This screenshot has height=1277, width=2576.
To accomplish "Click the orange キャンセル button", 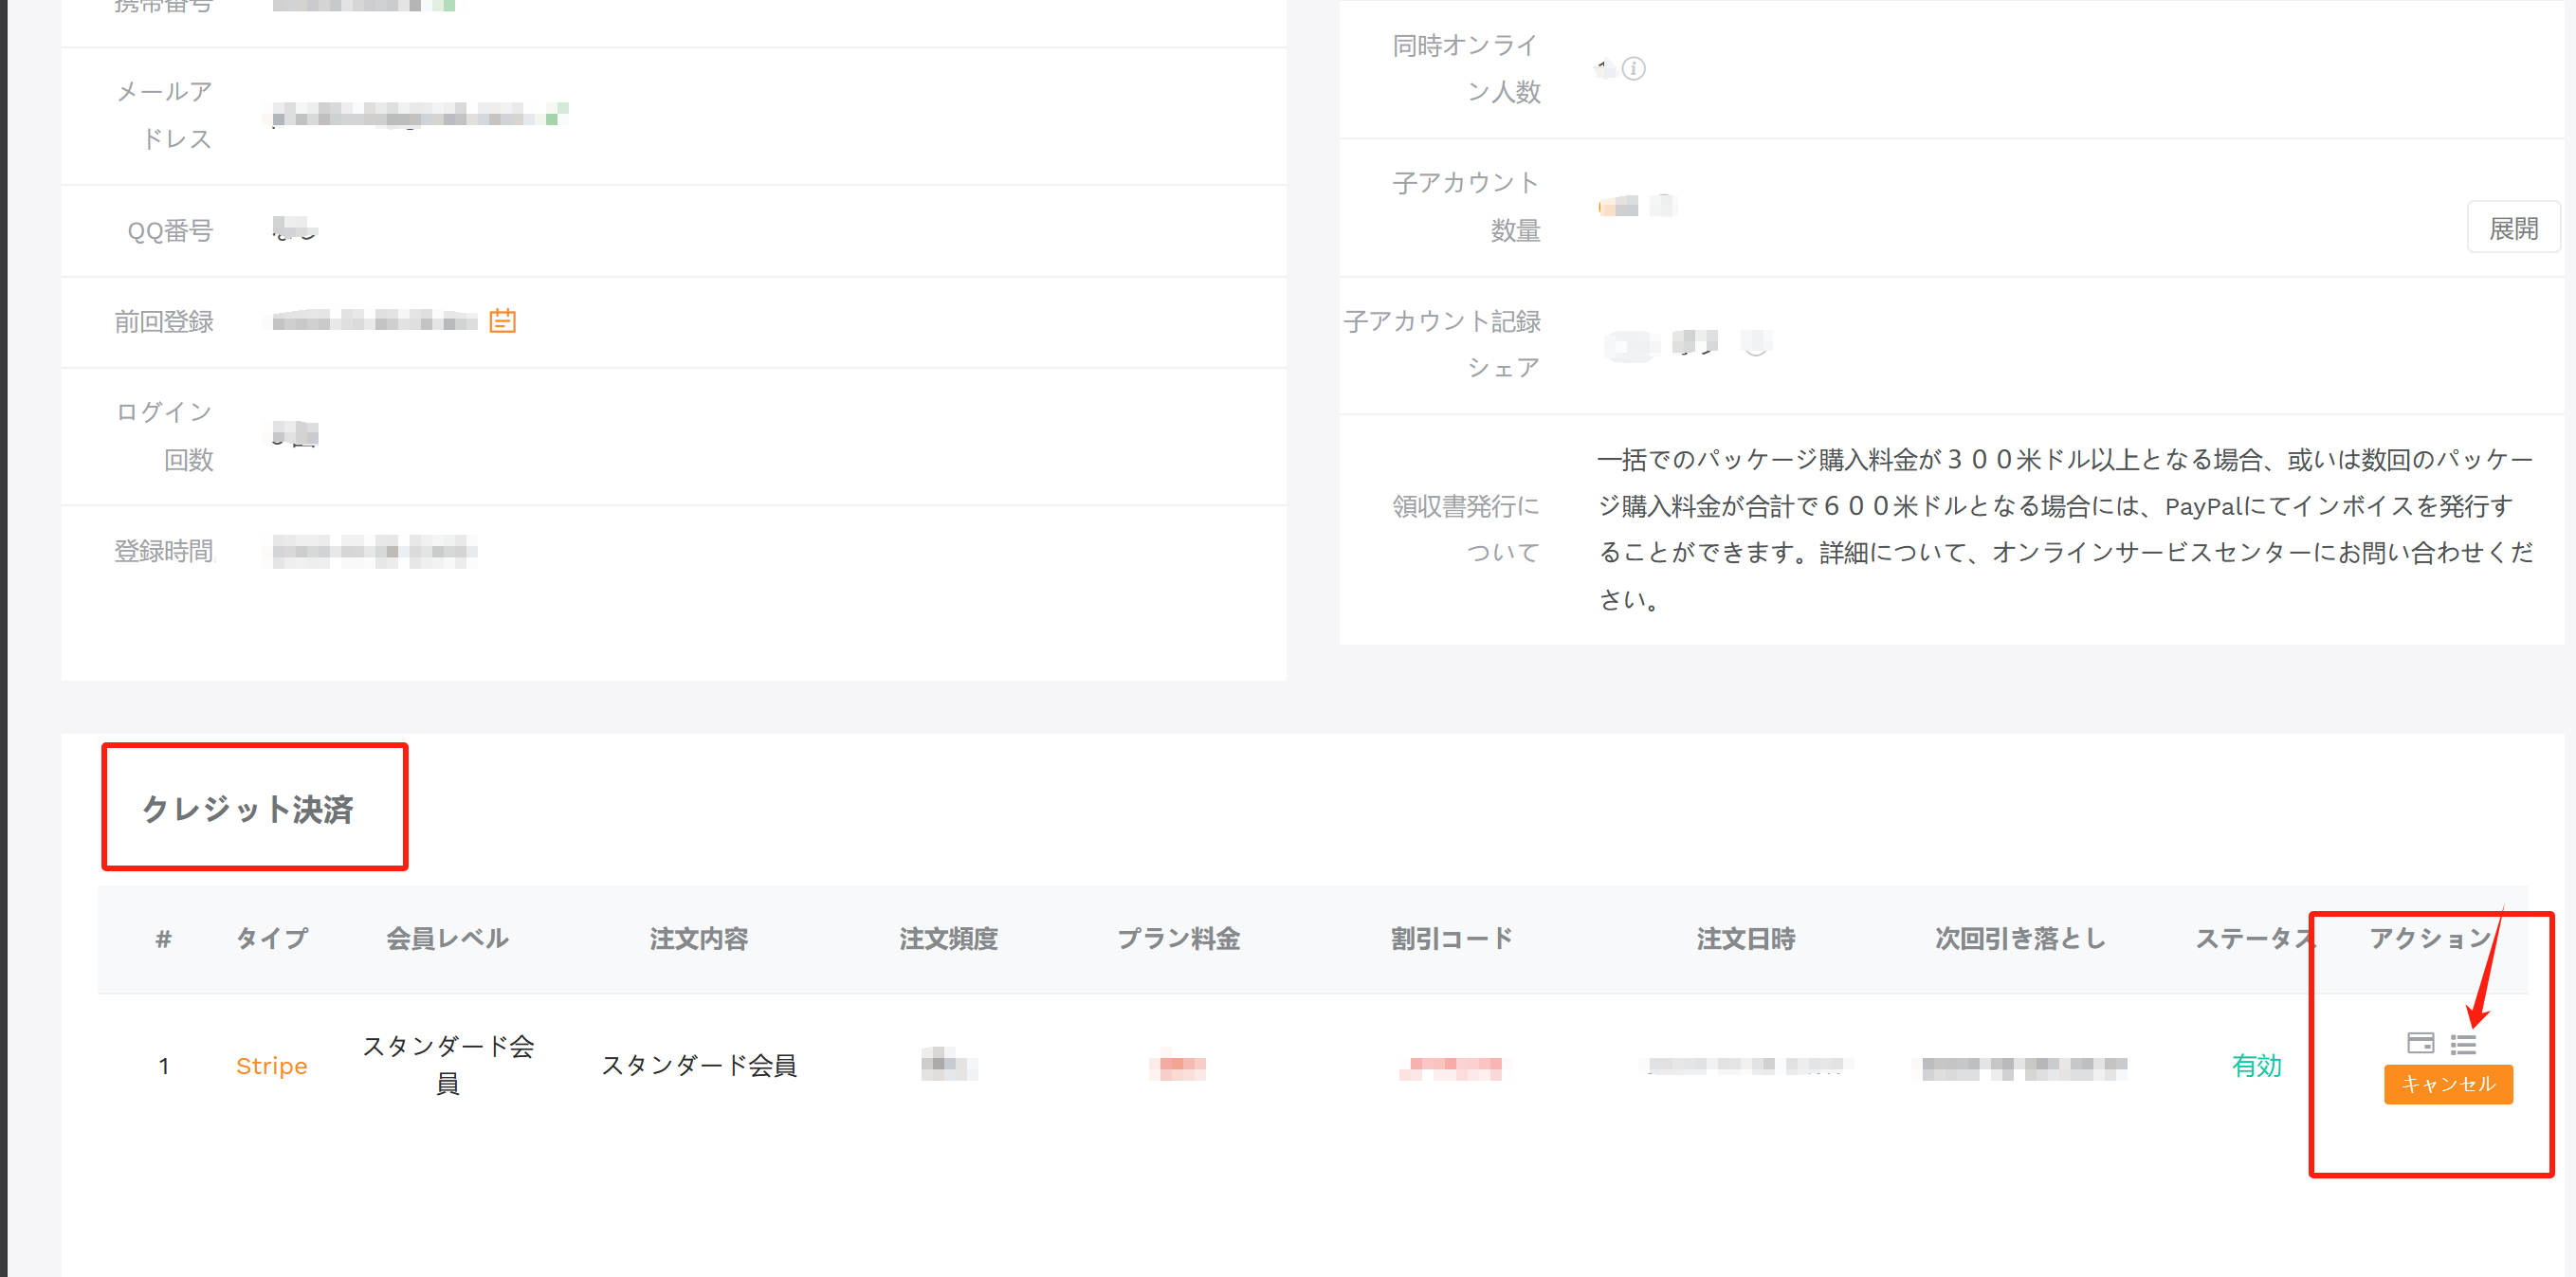I will tap(2448, 1084).
